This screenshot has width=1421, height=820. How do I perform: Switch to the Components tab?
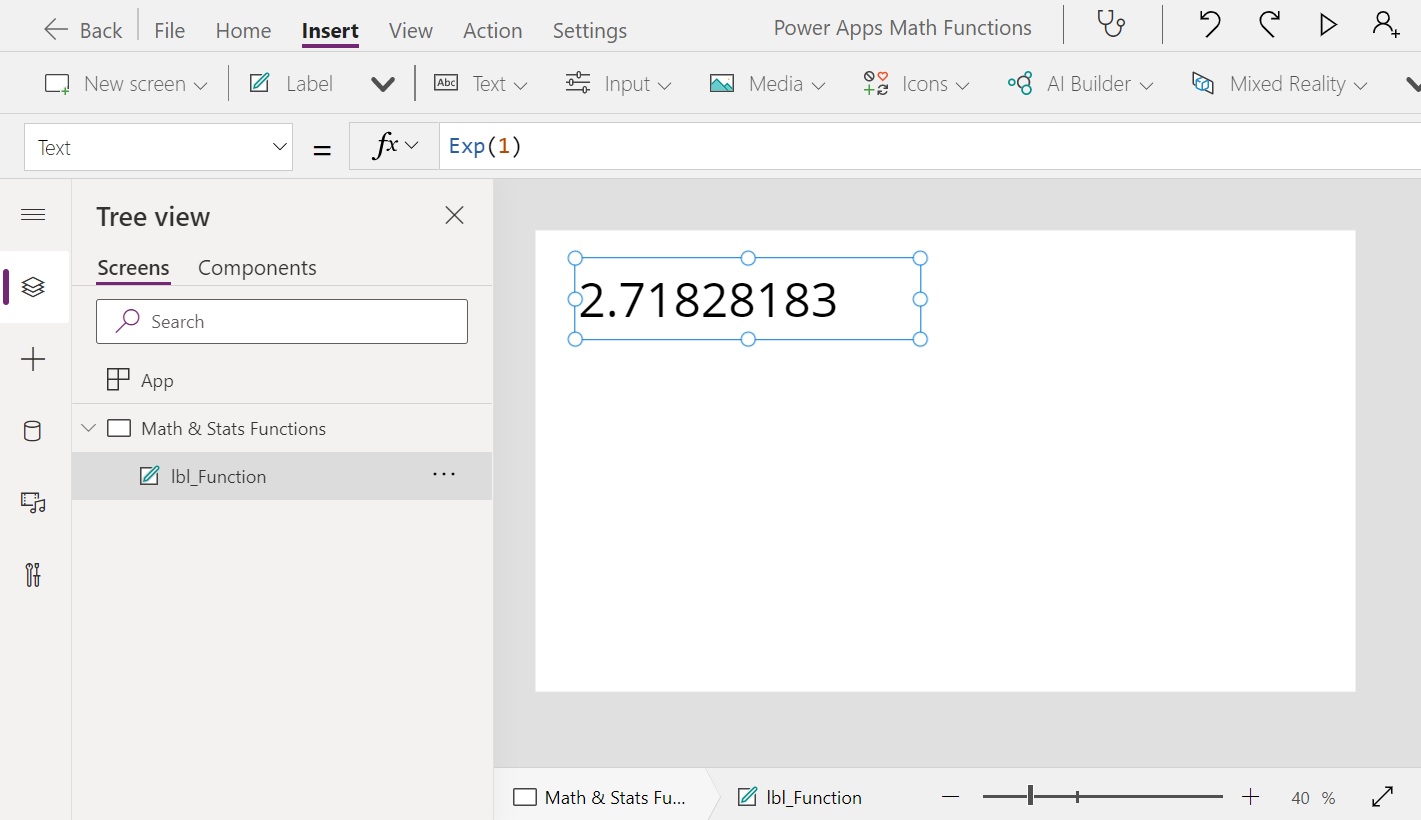(257, 267)
